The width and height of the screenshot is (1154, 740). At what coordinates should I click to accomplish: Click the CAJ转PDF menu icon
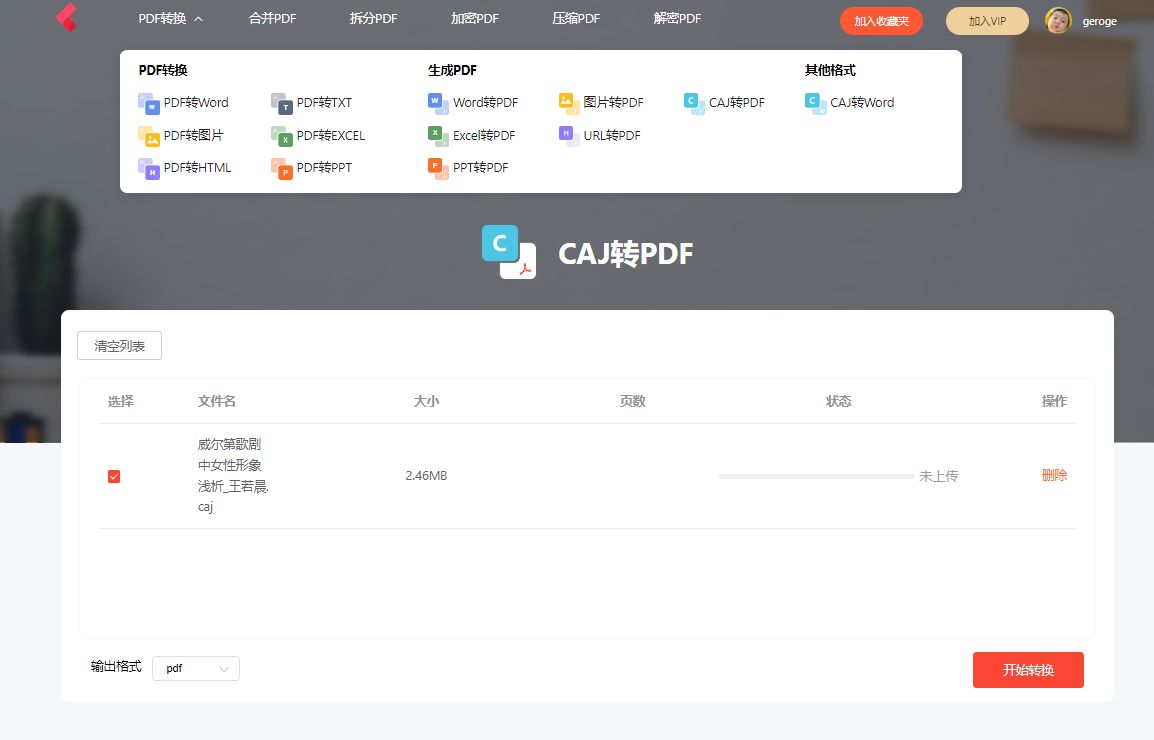(x=694, y=103)
